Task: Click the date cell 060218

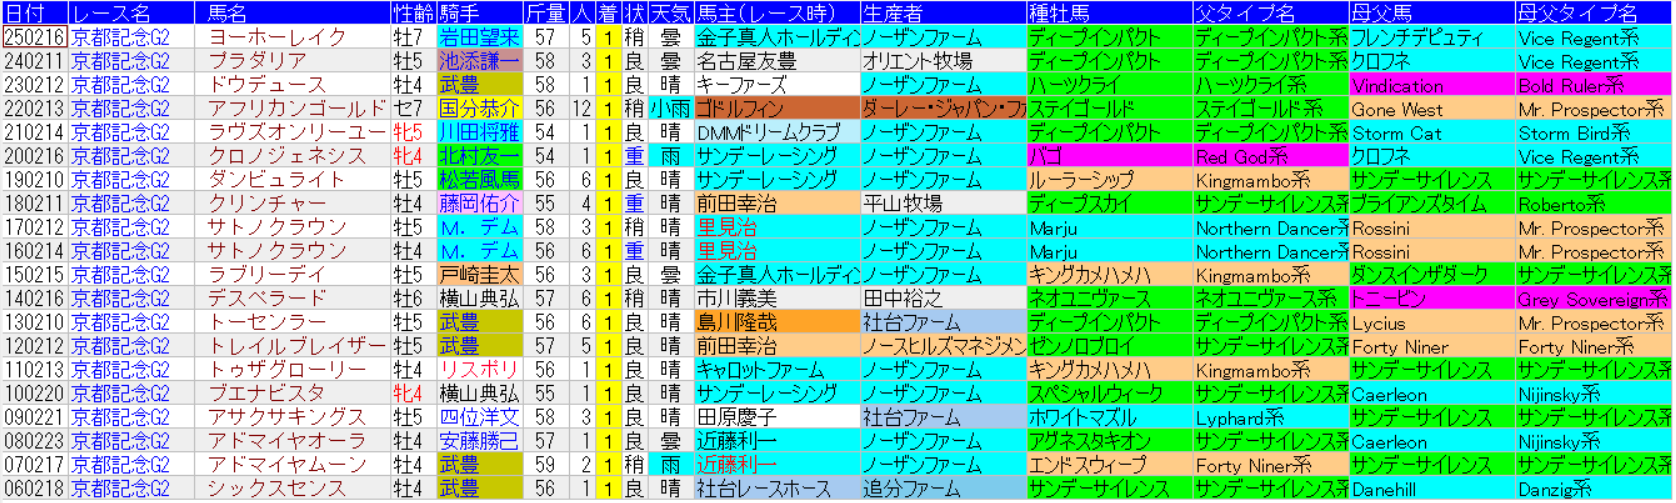Action: pyautogui.click(x=34, y=489)
